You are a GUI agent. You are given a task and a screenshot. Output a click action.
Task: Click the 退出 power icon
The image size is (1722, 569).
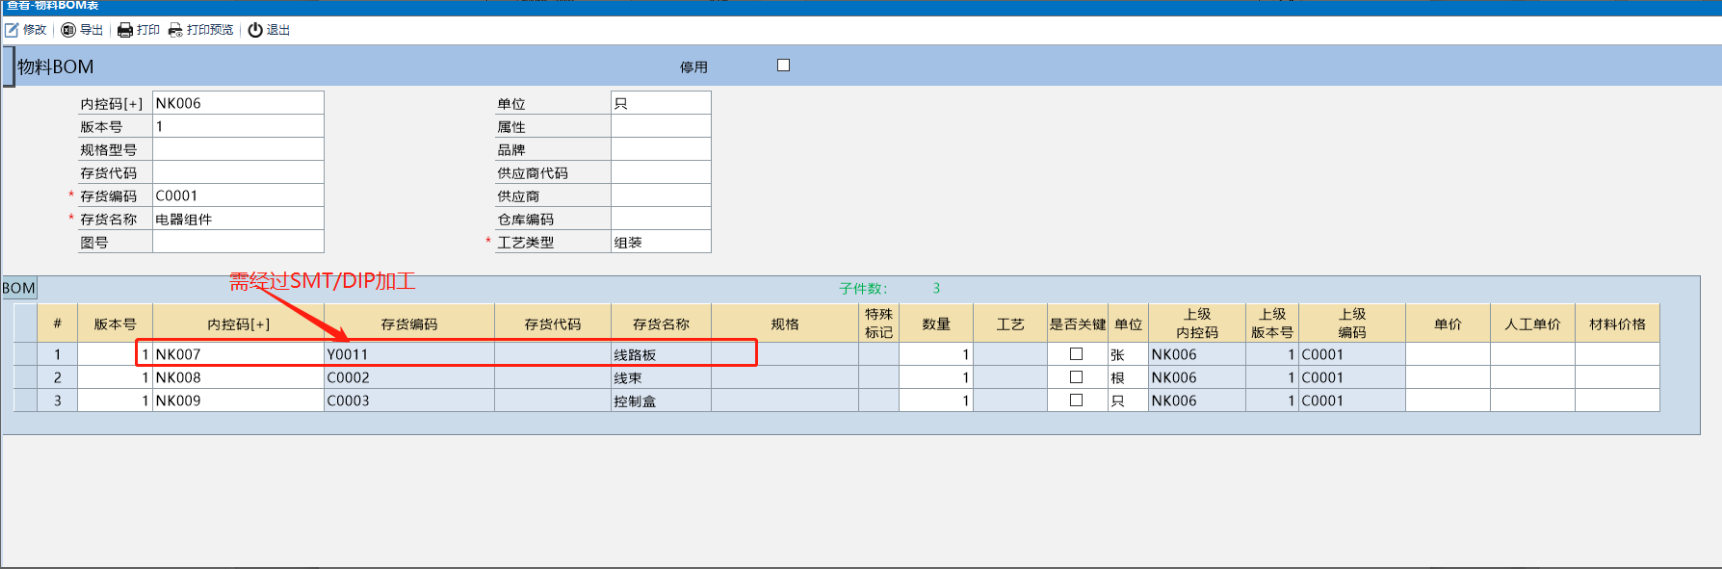[x=255, y=30]
